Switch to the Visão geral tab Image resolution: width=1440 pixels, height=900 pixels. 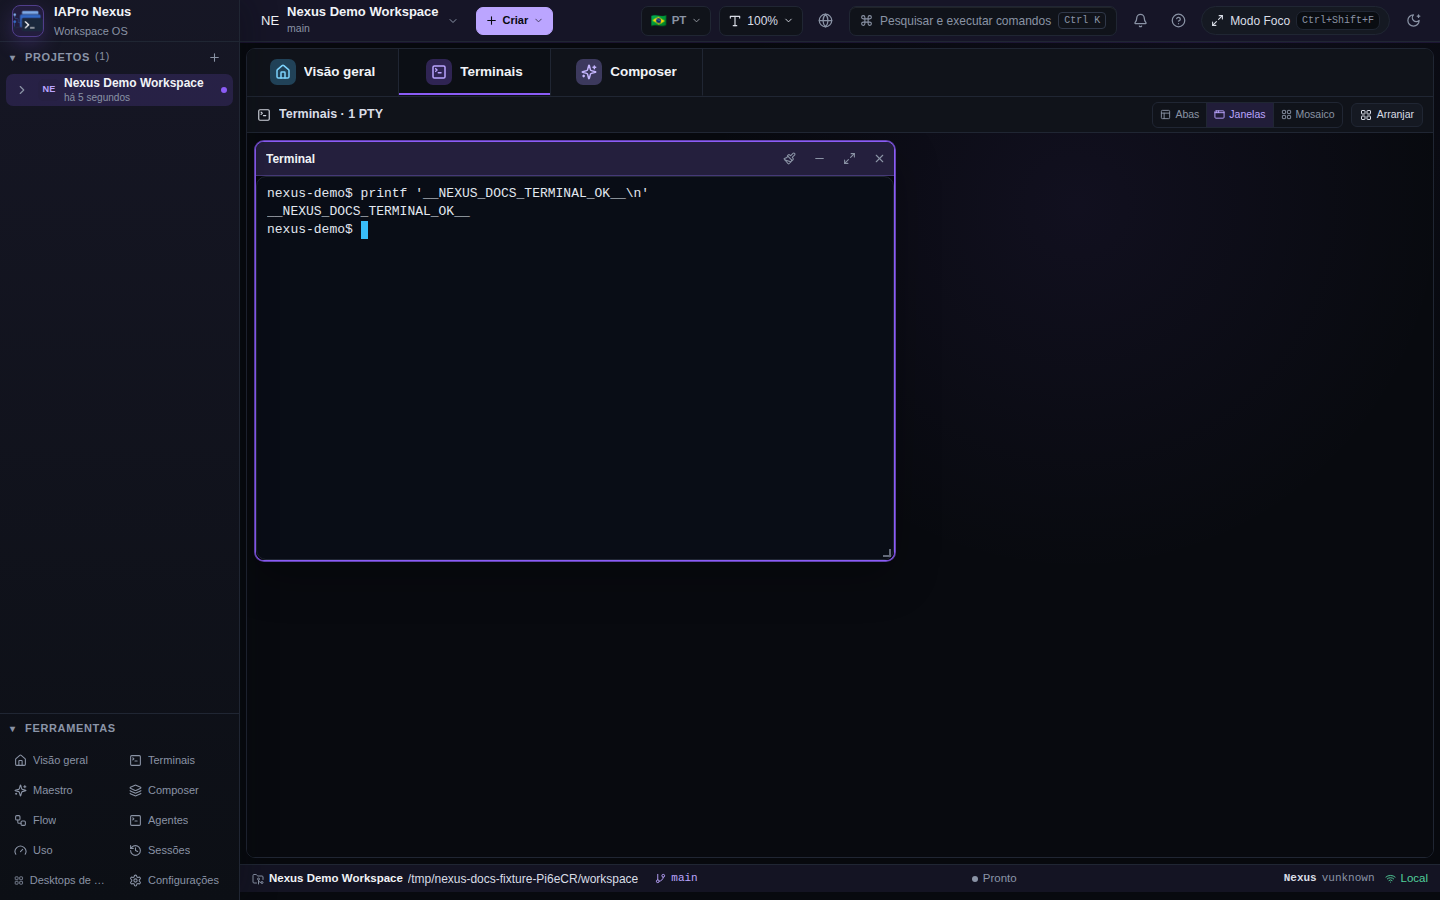click(323, 72)
